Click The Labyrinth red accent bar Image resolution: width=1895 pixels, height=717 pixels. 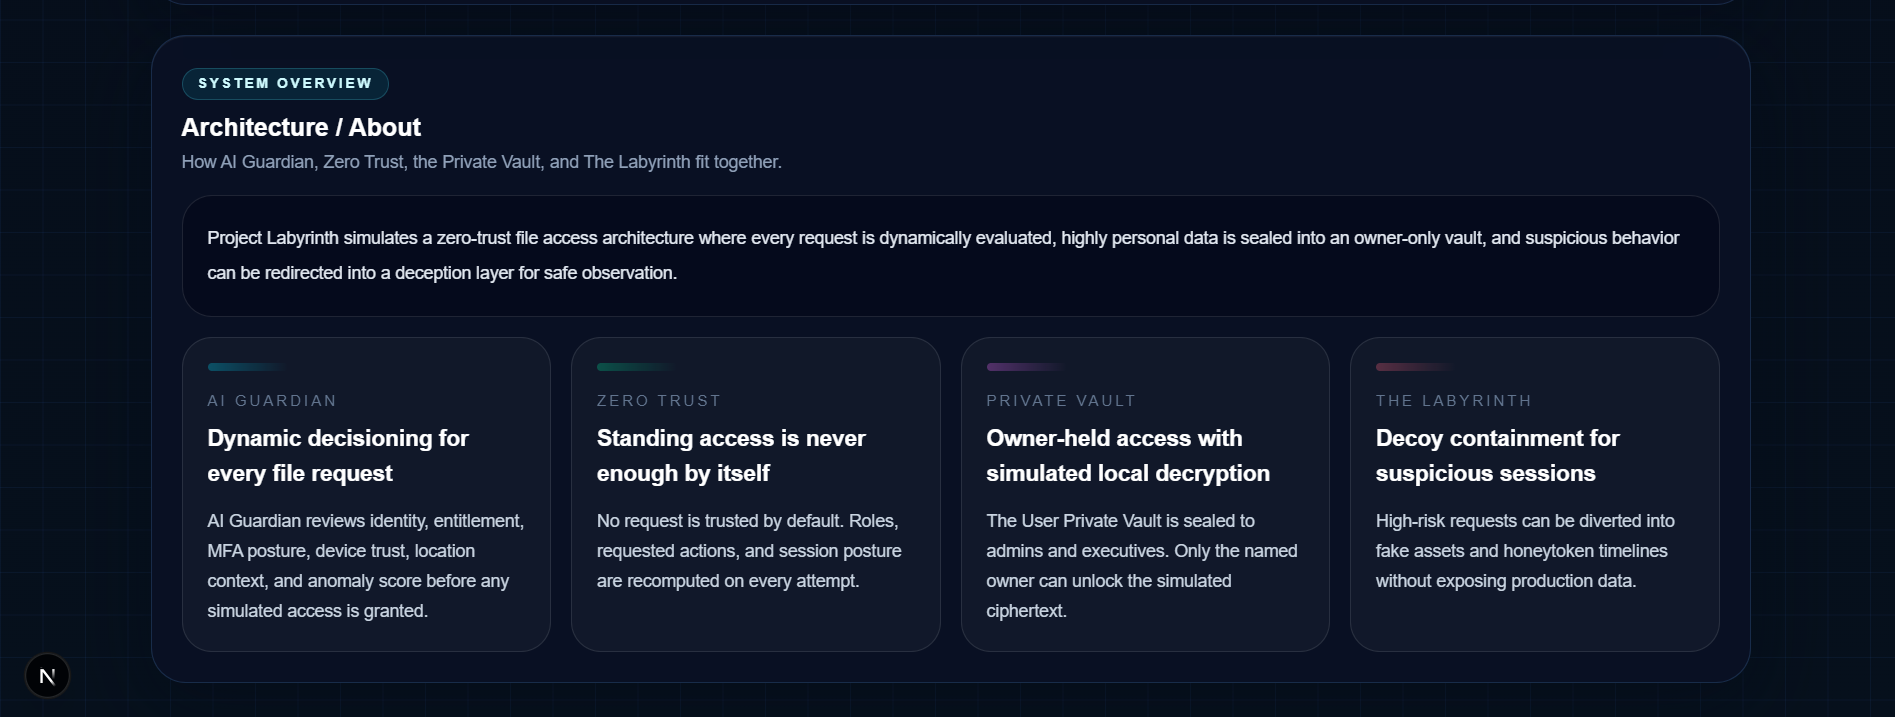pyautogui.click(x=1413, y=367)
